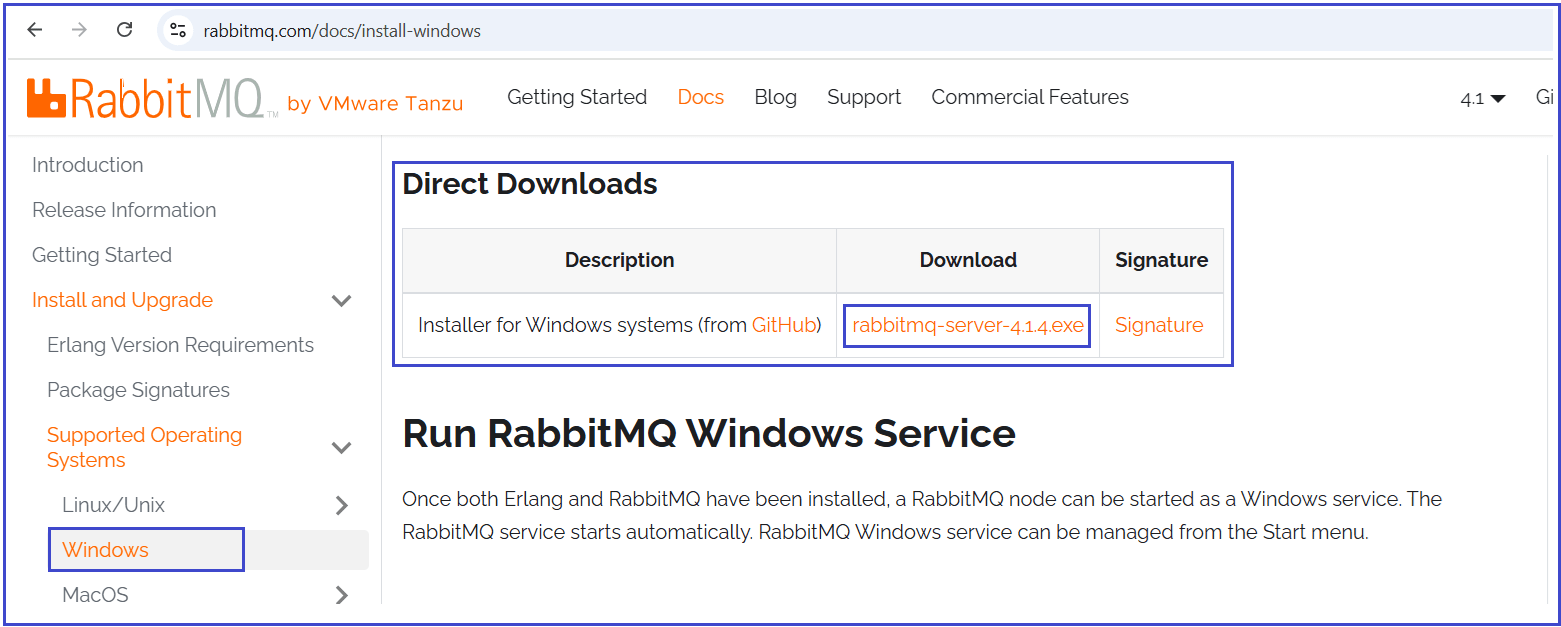Expand the Linux/Unix submenu

click(341, 504)
